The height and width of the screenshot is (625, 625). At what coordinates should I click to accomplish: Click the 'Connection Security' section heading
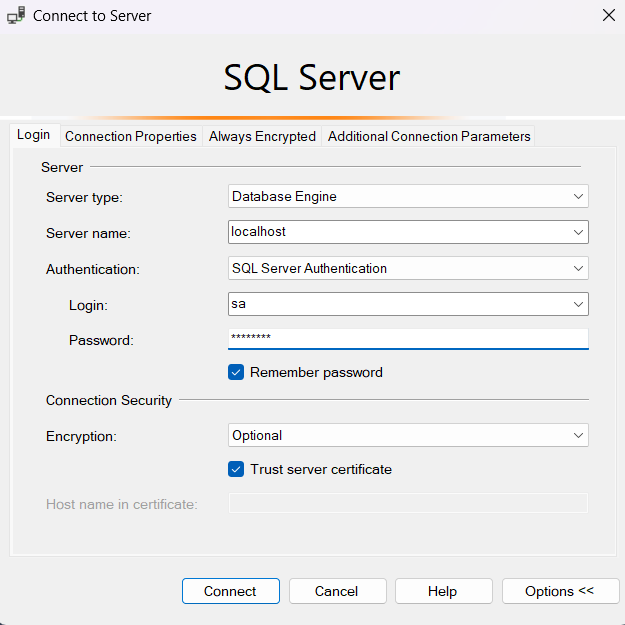coord(109,400)
